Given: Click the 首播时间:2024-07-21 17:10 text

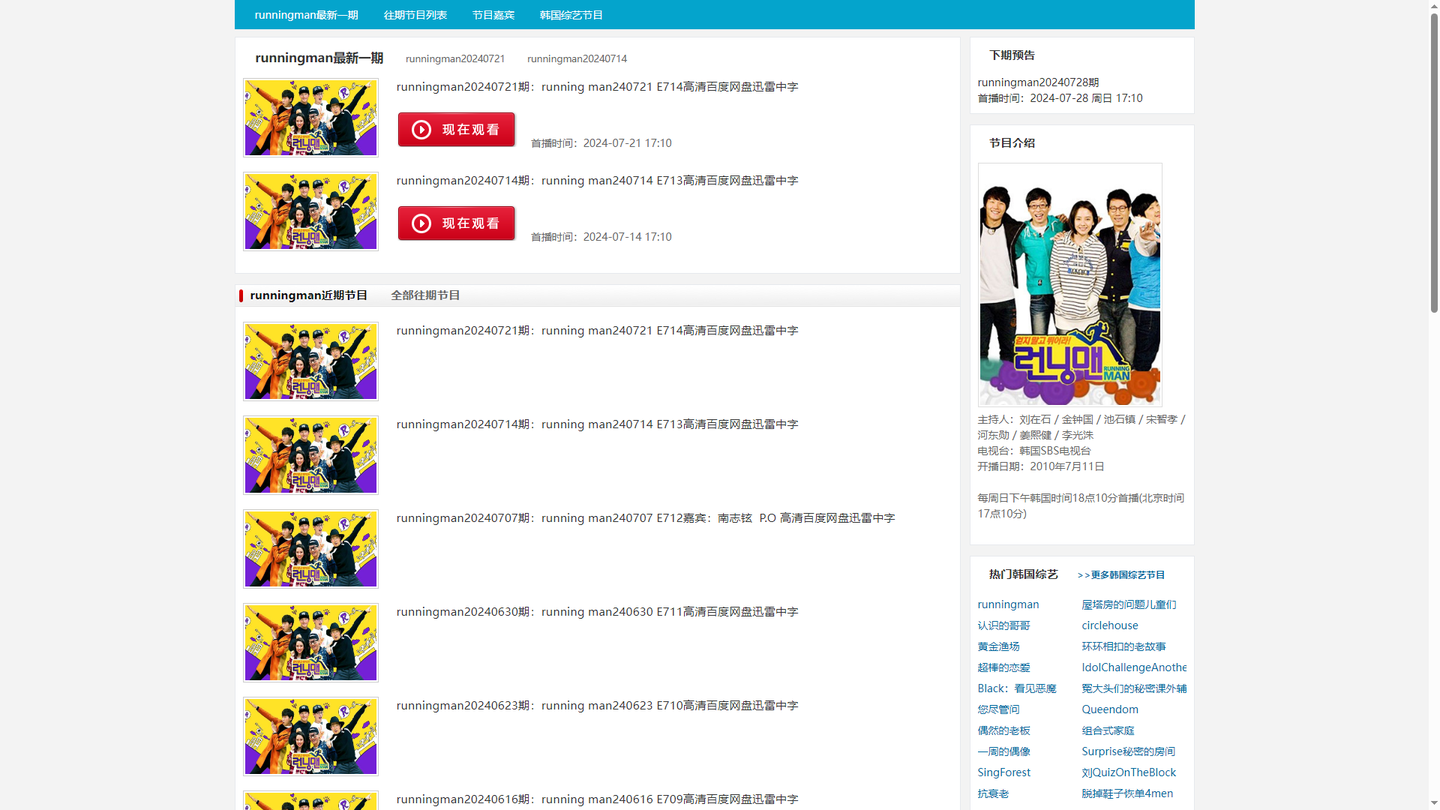Looking at the screenshot, I should (601, 144).
